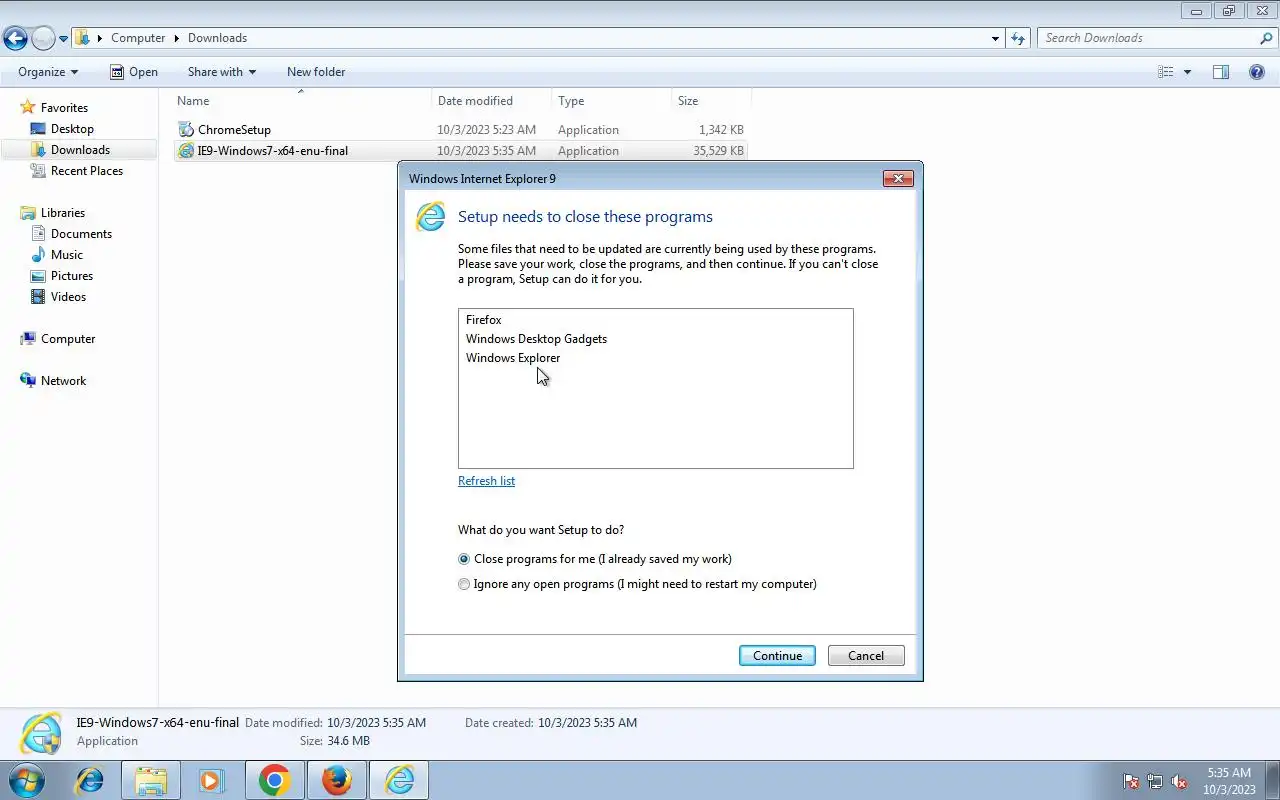
Task: Click the ChromeSetup file icon
Action: [x=185, y=130]
